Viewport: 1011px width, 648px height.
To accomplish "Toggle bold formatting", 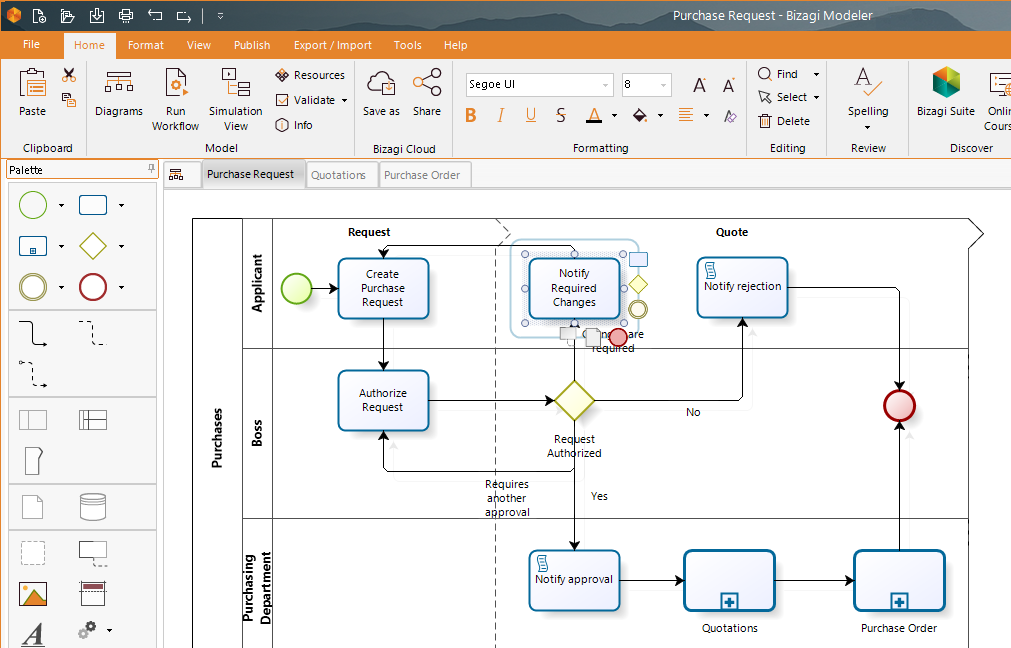I will 471,115.
